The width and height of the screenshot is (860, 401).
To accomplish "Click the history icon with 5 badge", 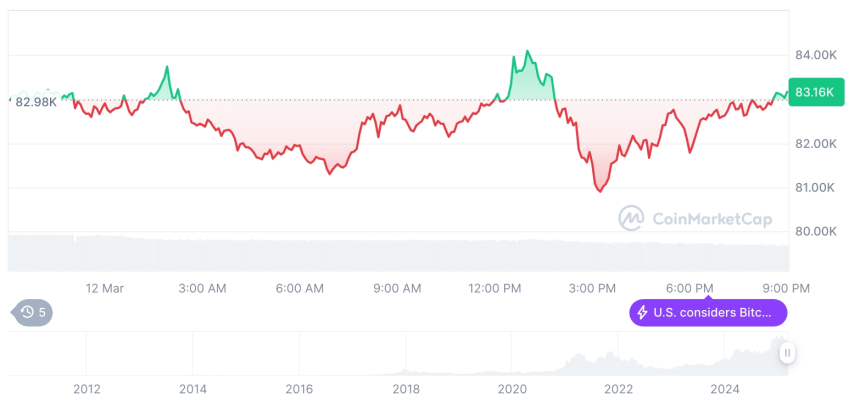I will [33, 312].
